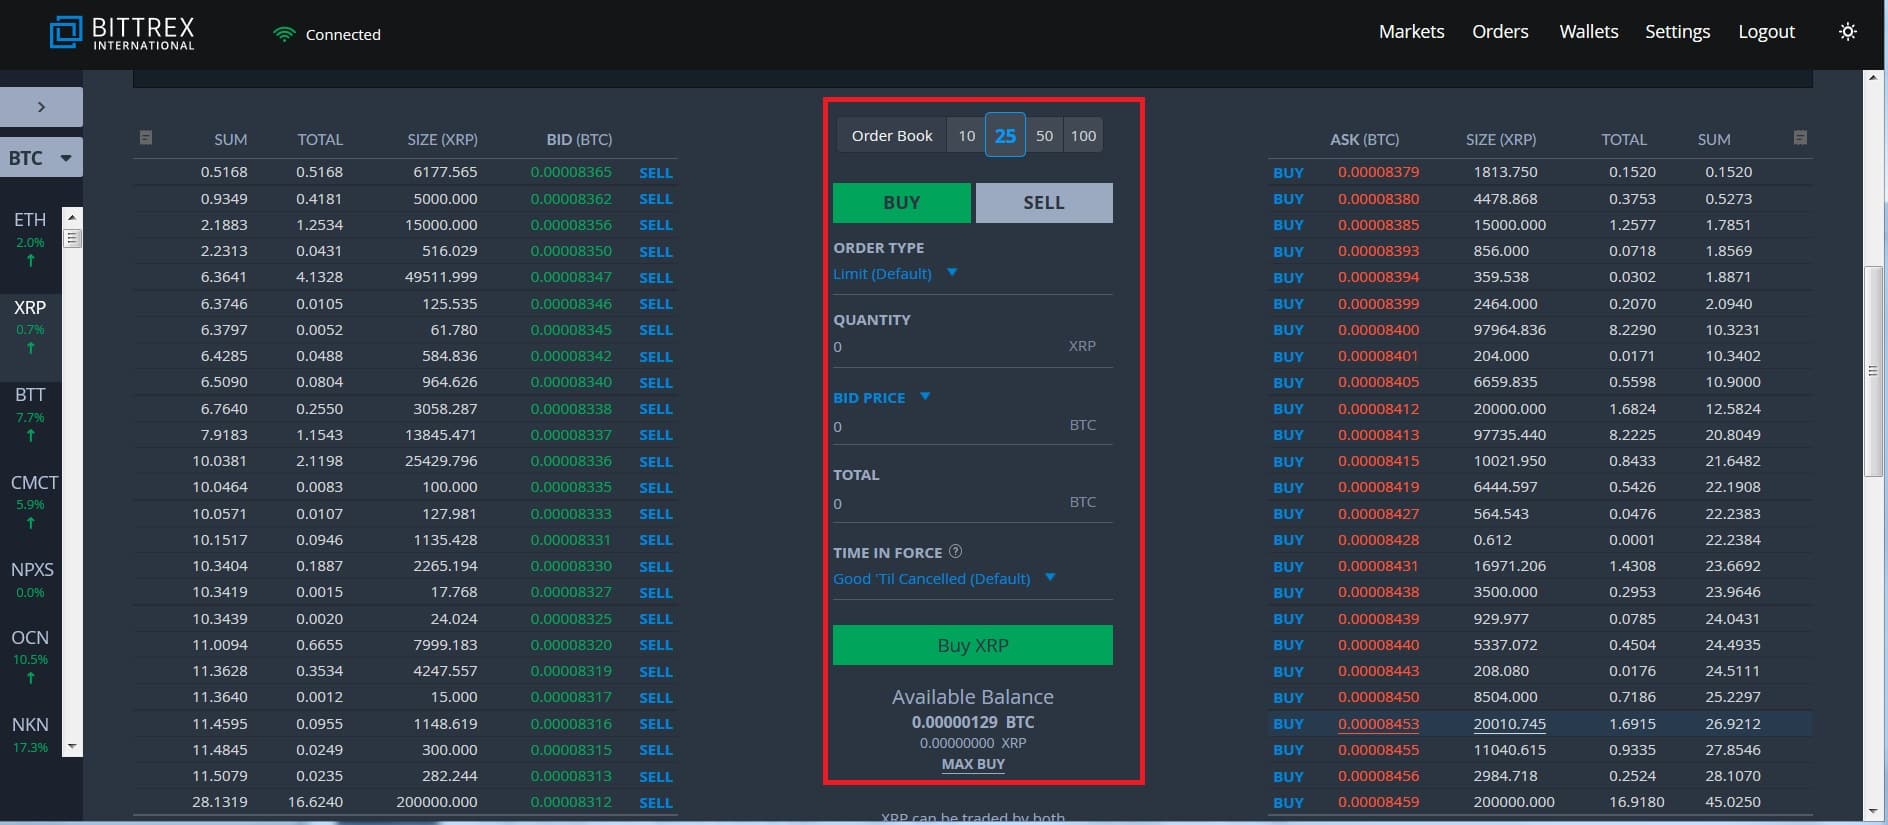
Task: Click the Bittrex International logo
Action: click(x=122, y=33)
